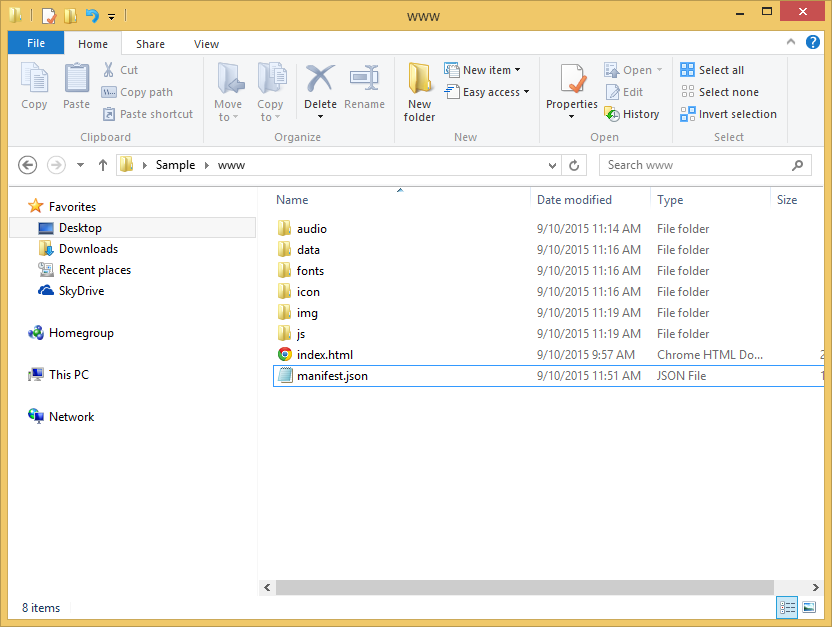
Task: Click New folder icon in quick access toolbar
Action: click(70, 16)
